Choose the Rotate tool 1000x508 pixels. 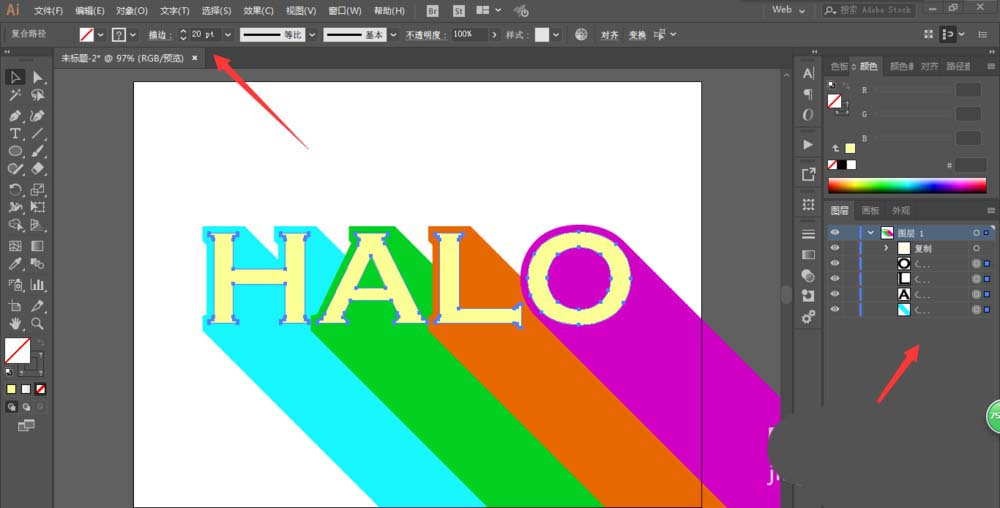pos(15,189)
